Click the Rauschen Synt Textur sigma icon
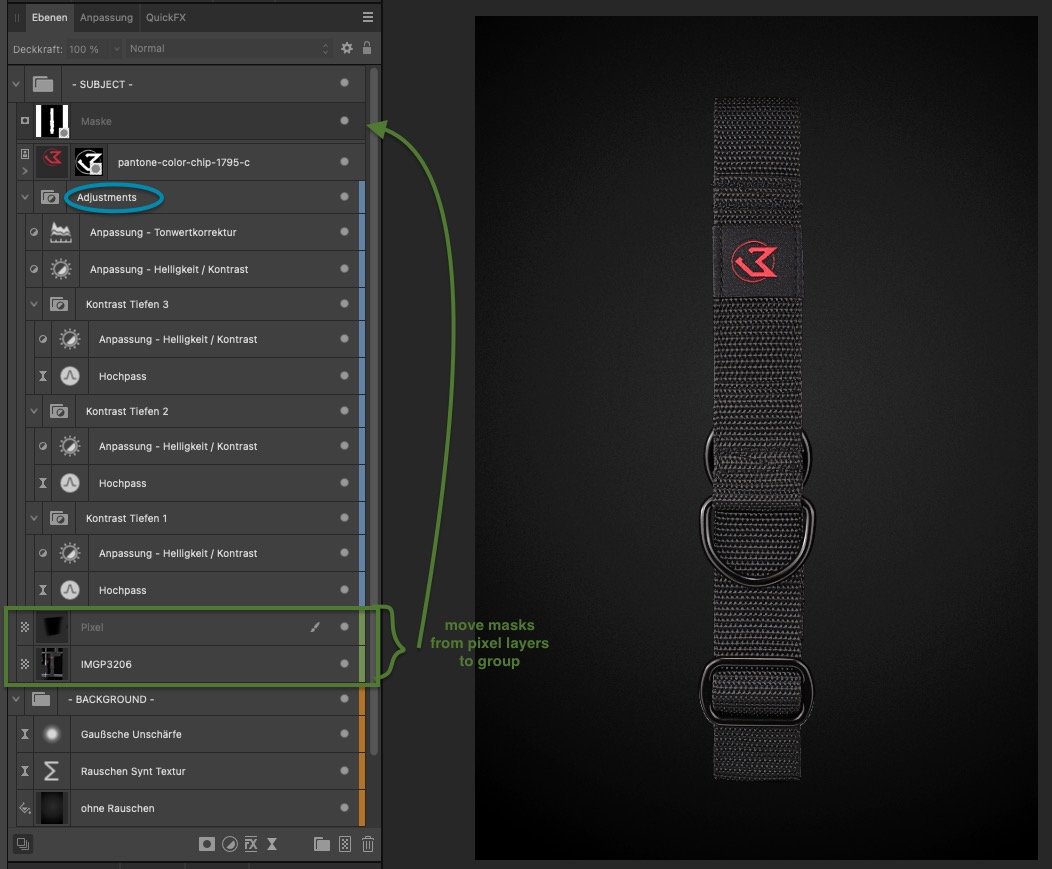The image size is (1052, 869). (51, 771)
